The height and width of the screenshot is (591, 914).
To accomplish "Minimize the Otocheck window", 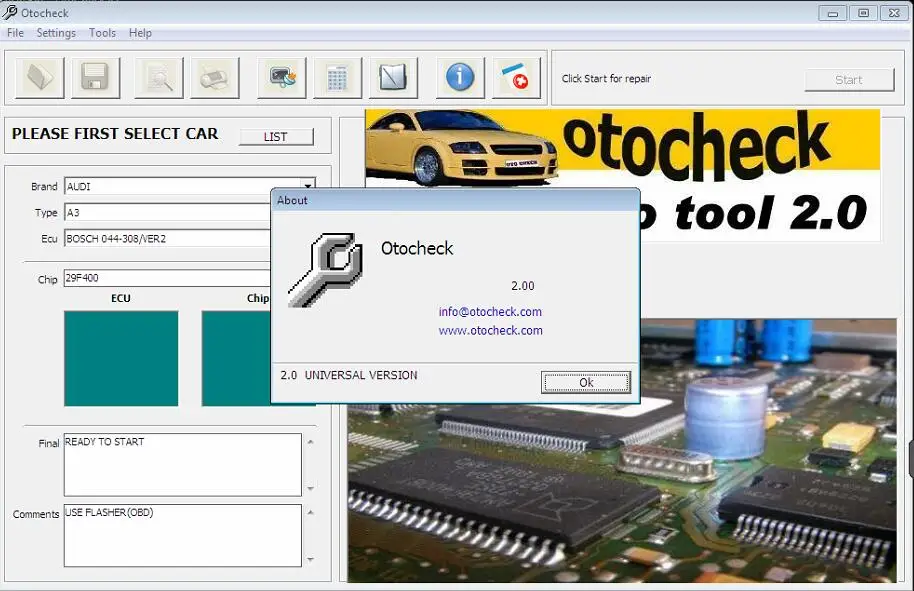I will pos(833,13).
